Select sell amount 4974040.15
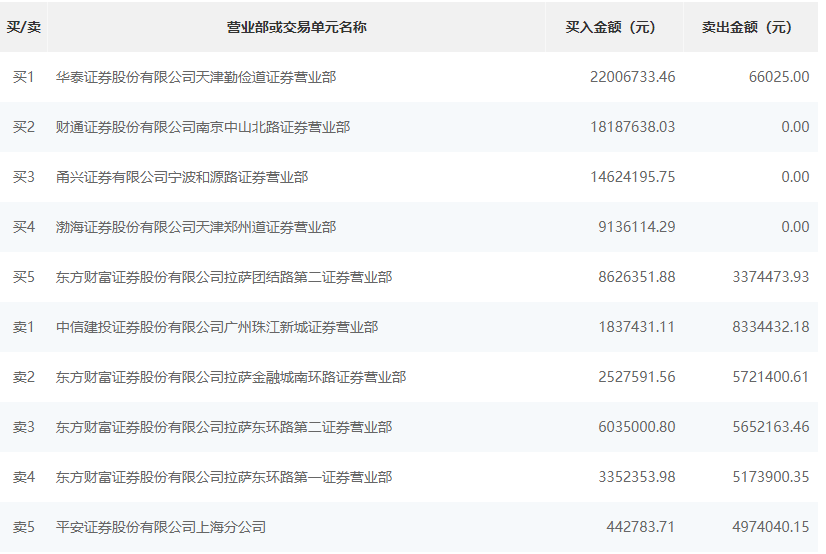 [x=771, y=527]
